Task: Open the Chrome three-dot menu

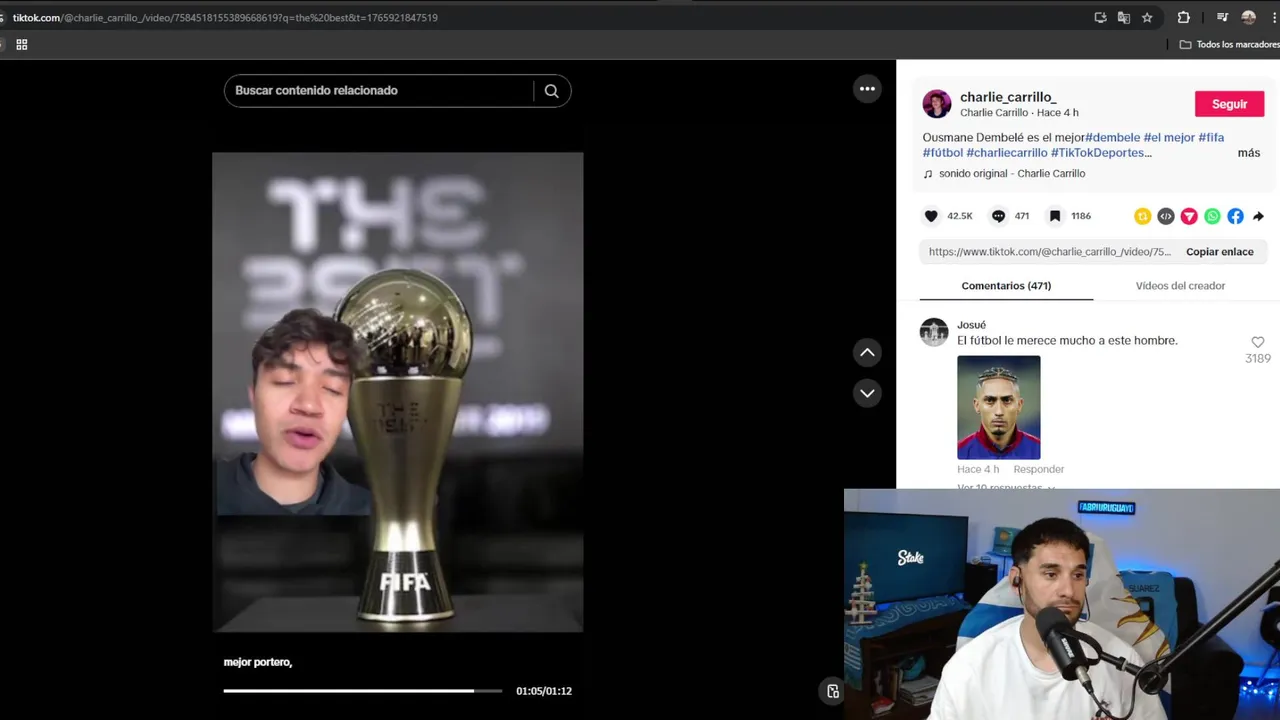Action: coord(1273,17)
